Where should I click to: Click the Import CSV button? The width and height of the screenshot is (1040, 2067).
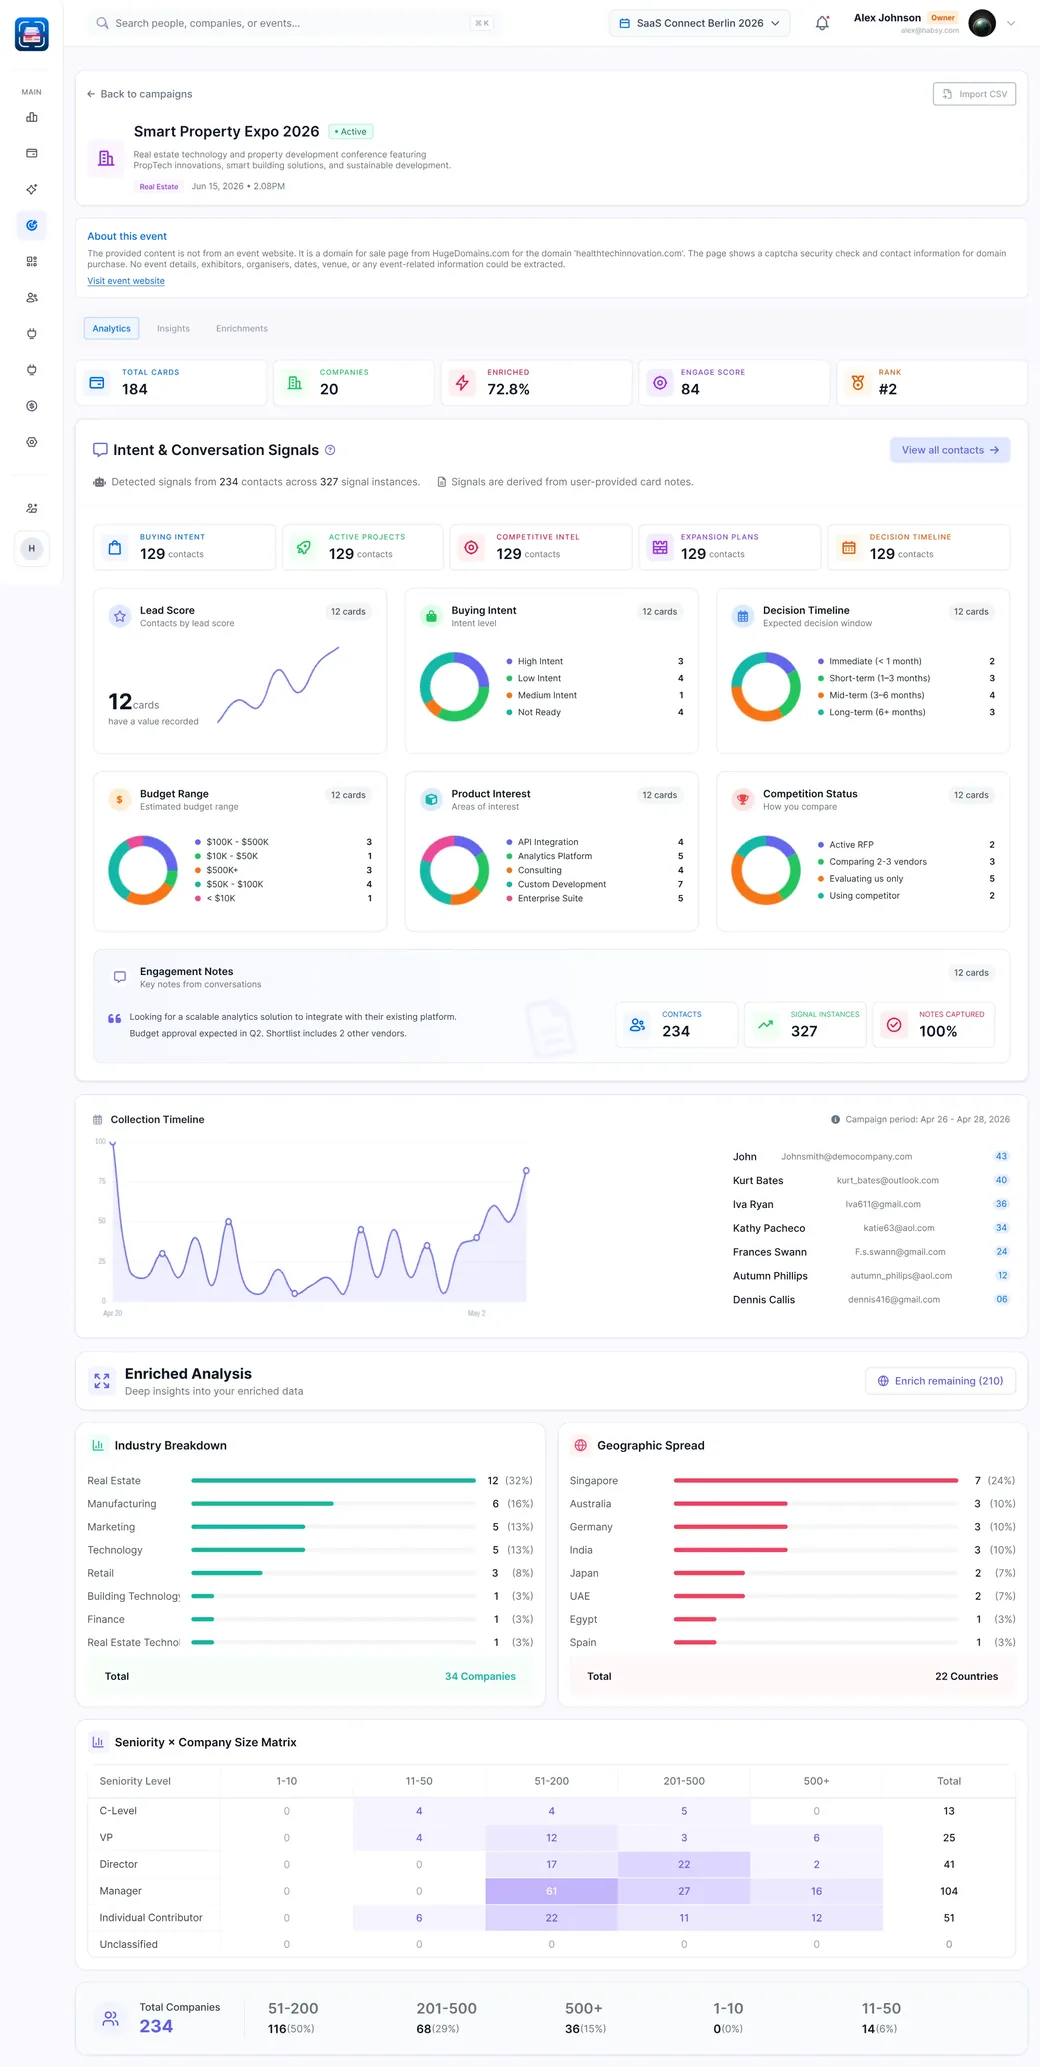[x=974, y=94]
